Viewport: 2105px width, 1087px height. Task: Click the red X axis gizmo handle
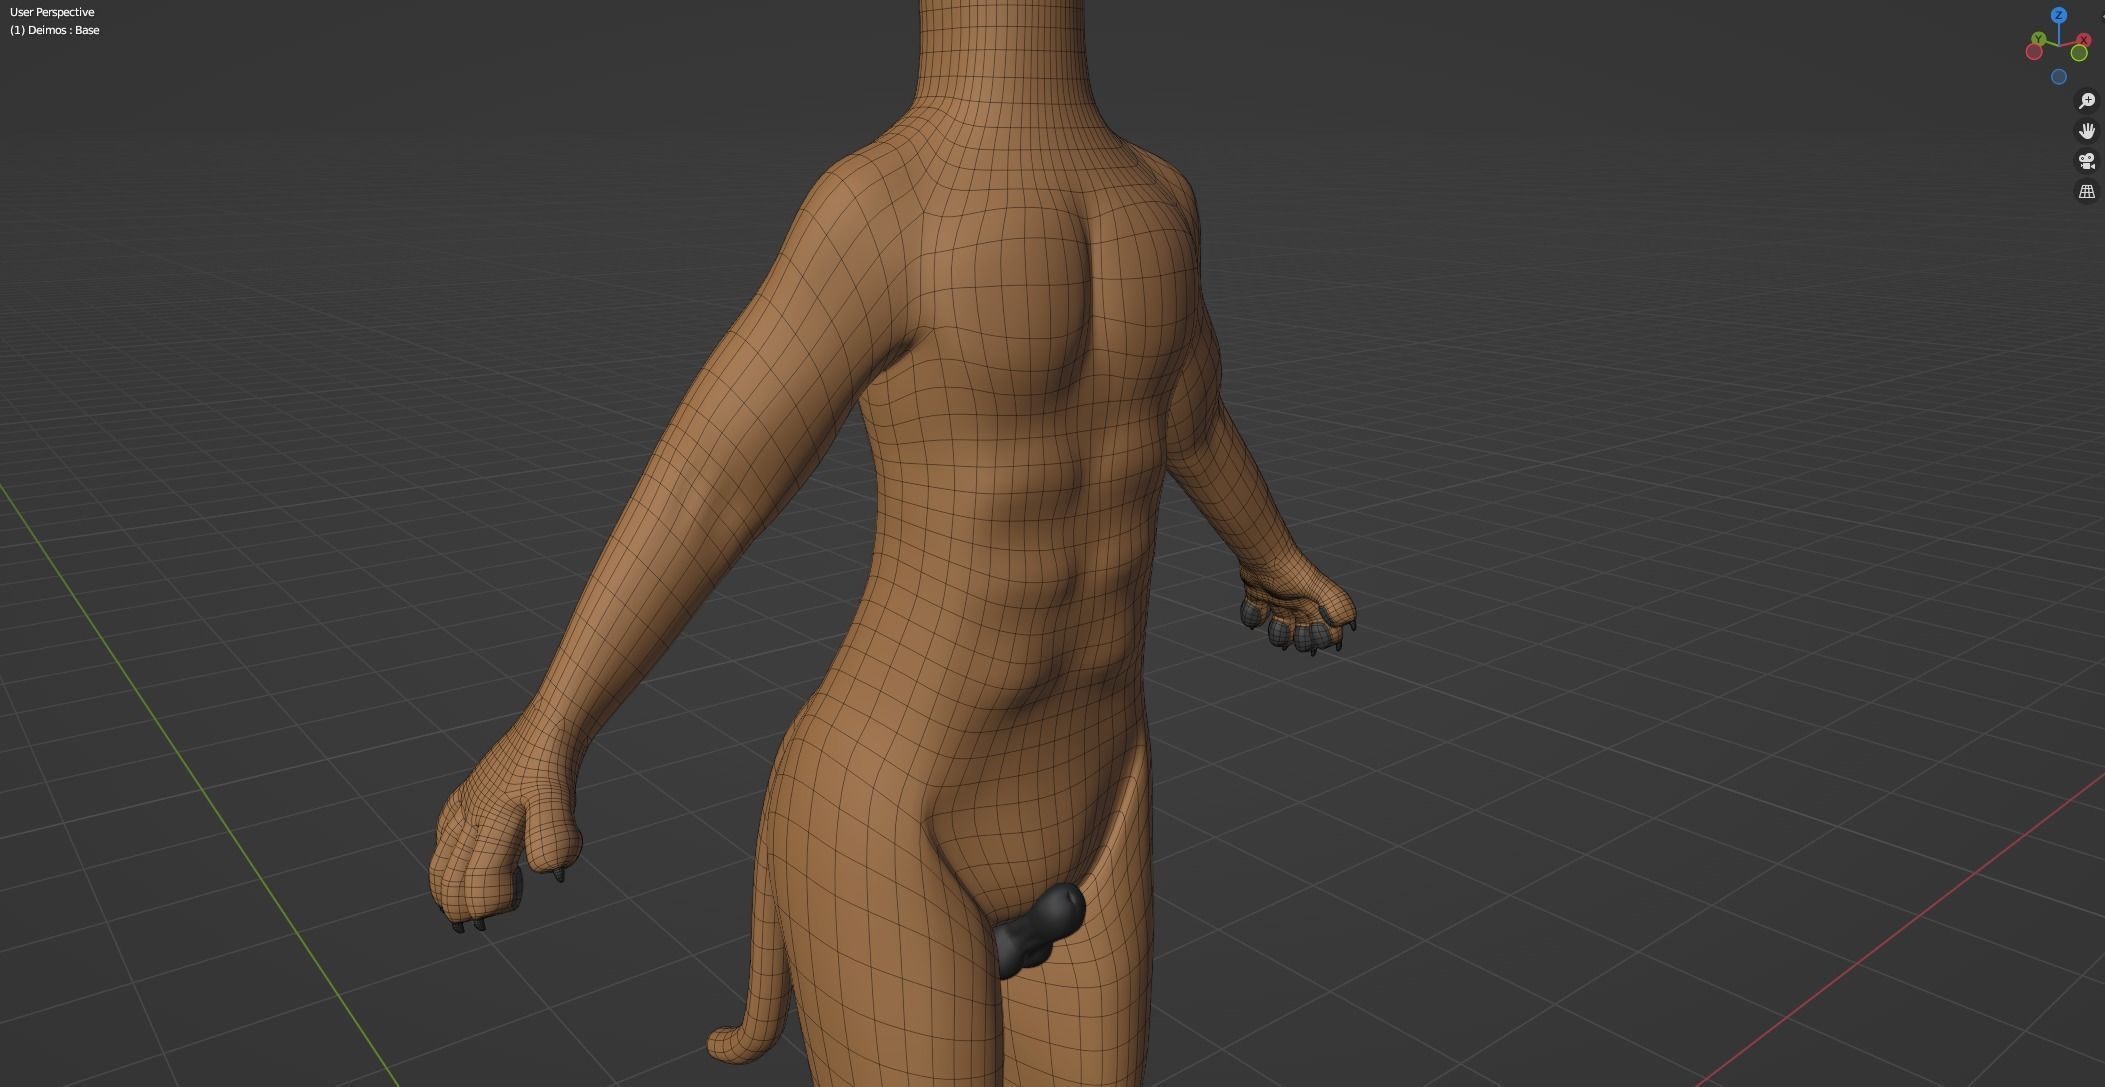(2084, 40)
